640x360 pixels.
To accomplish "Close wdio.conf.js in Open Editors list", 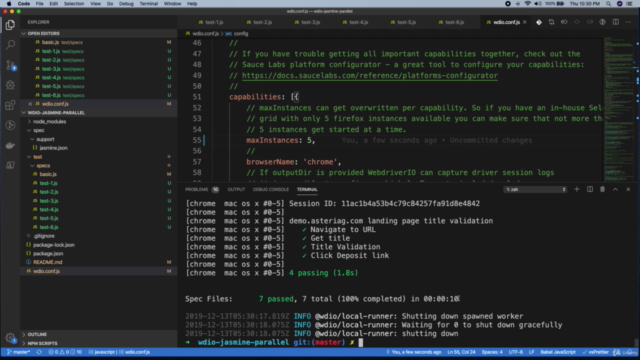I will point(30,104).
